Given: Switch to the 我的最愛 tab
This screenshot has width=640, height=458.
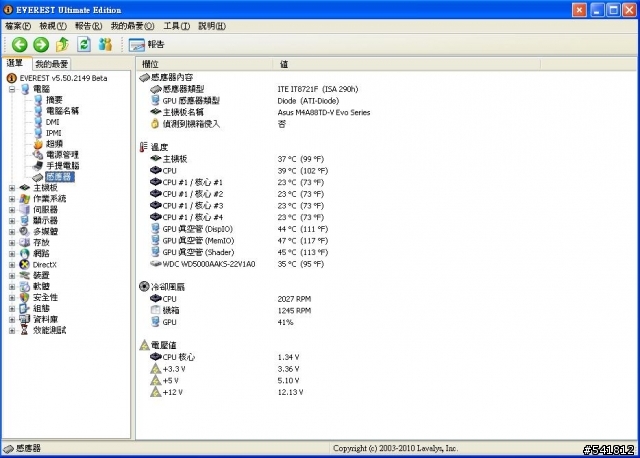Looking at the screenshot, I should point(51,64).
